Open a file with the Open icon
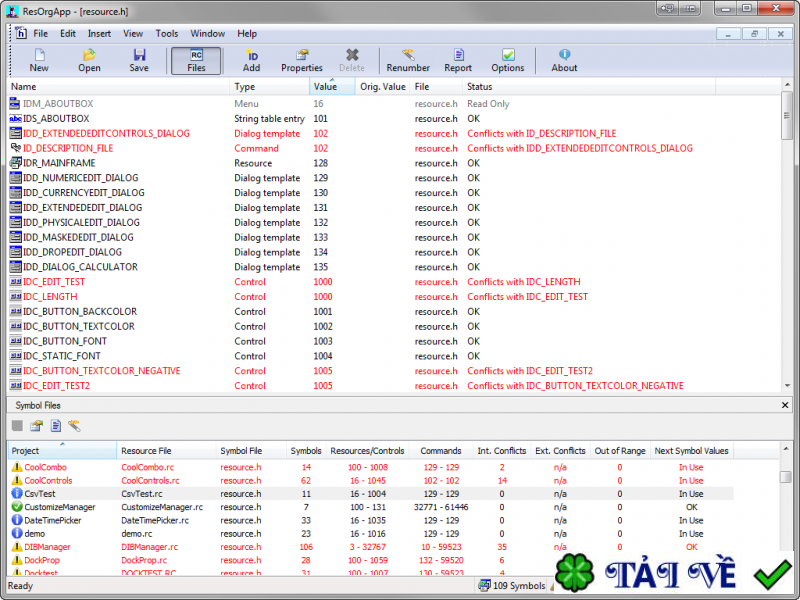This screenshot has width=800, height=600. pyautogui.click(x=89, y=60)
